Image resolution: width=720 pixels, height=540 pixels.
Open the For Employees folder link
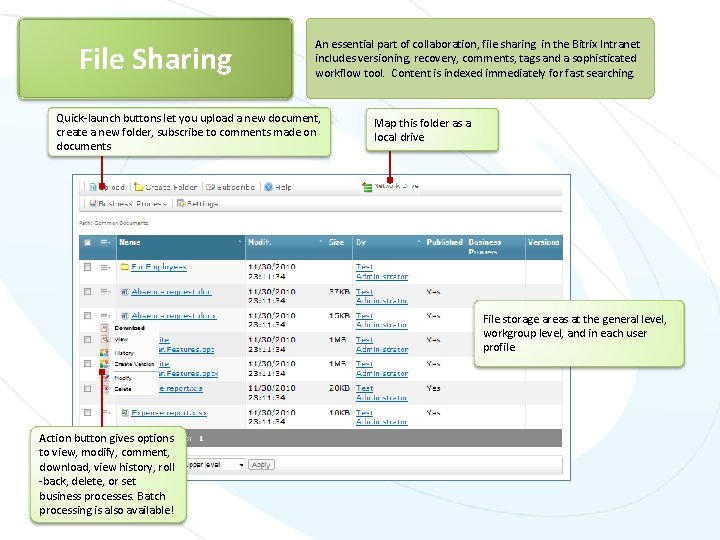[159, 267]
